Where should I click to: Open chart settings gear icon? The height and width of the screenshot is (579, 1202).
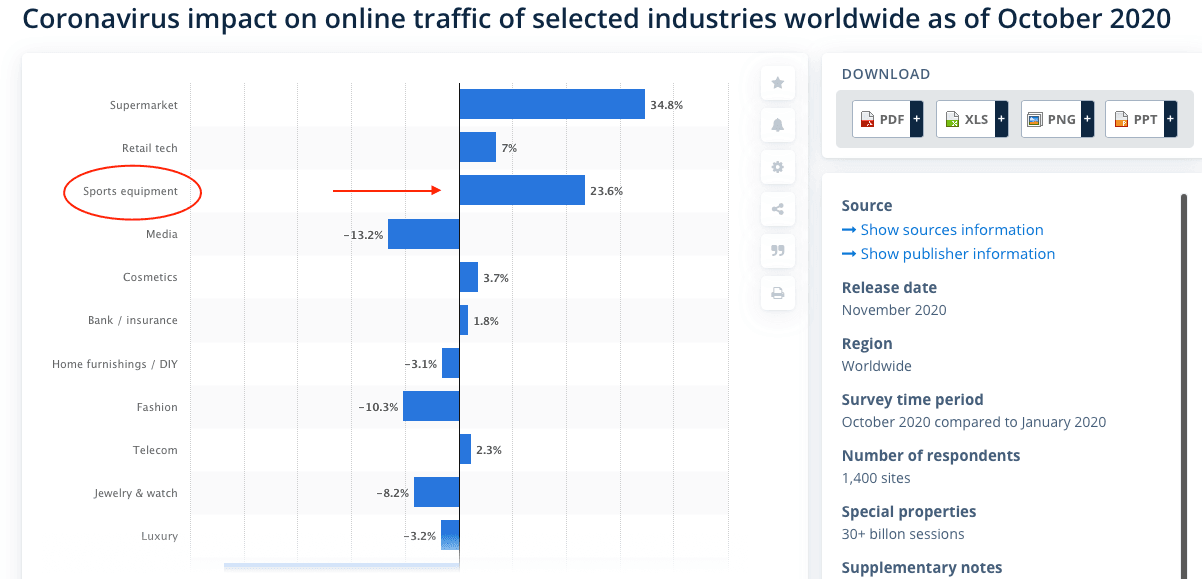[x=778, y=167]
